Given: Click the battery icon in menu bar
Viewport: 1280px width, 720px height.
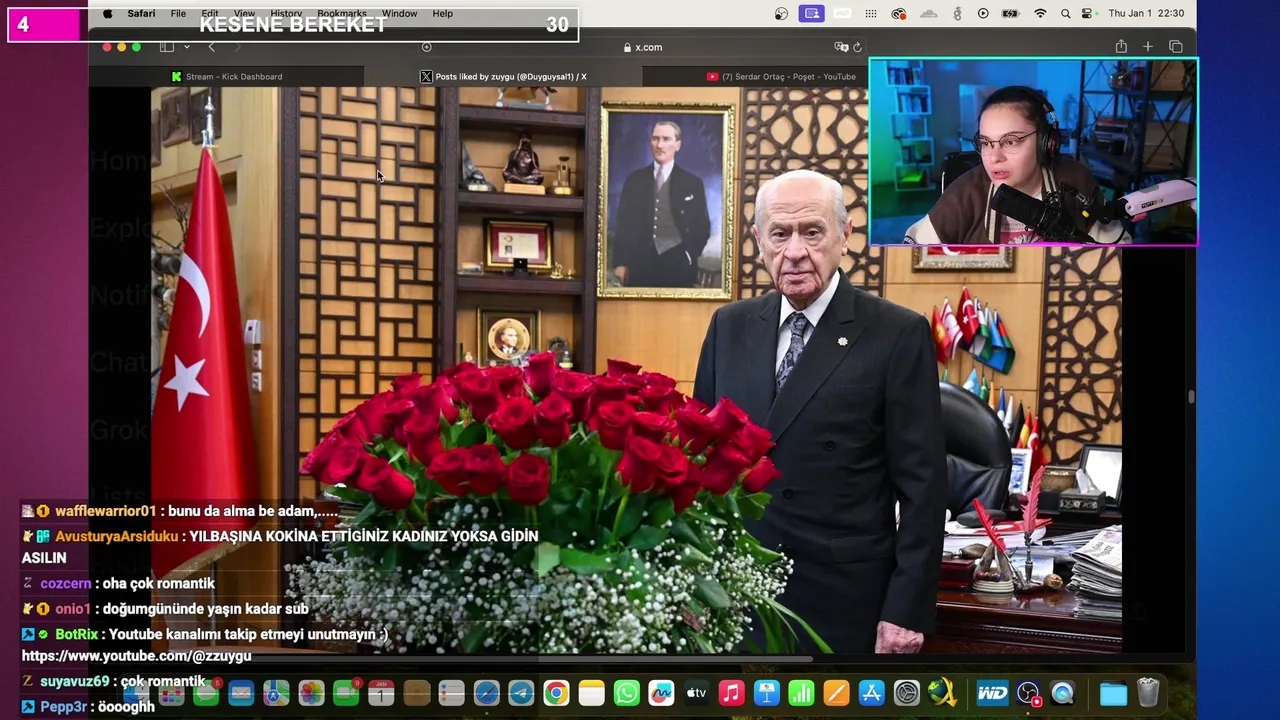Looking at the screenshot, I should (1011, 13).
